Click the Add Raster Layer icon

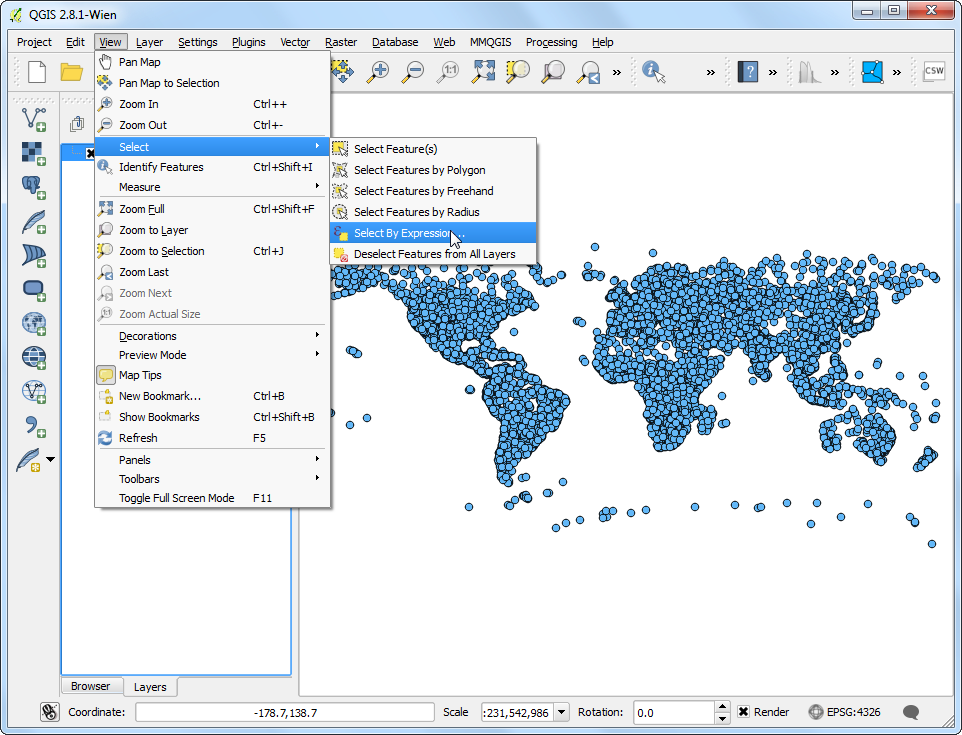pyautogui.click(x=34, y=153)
